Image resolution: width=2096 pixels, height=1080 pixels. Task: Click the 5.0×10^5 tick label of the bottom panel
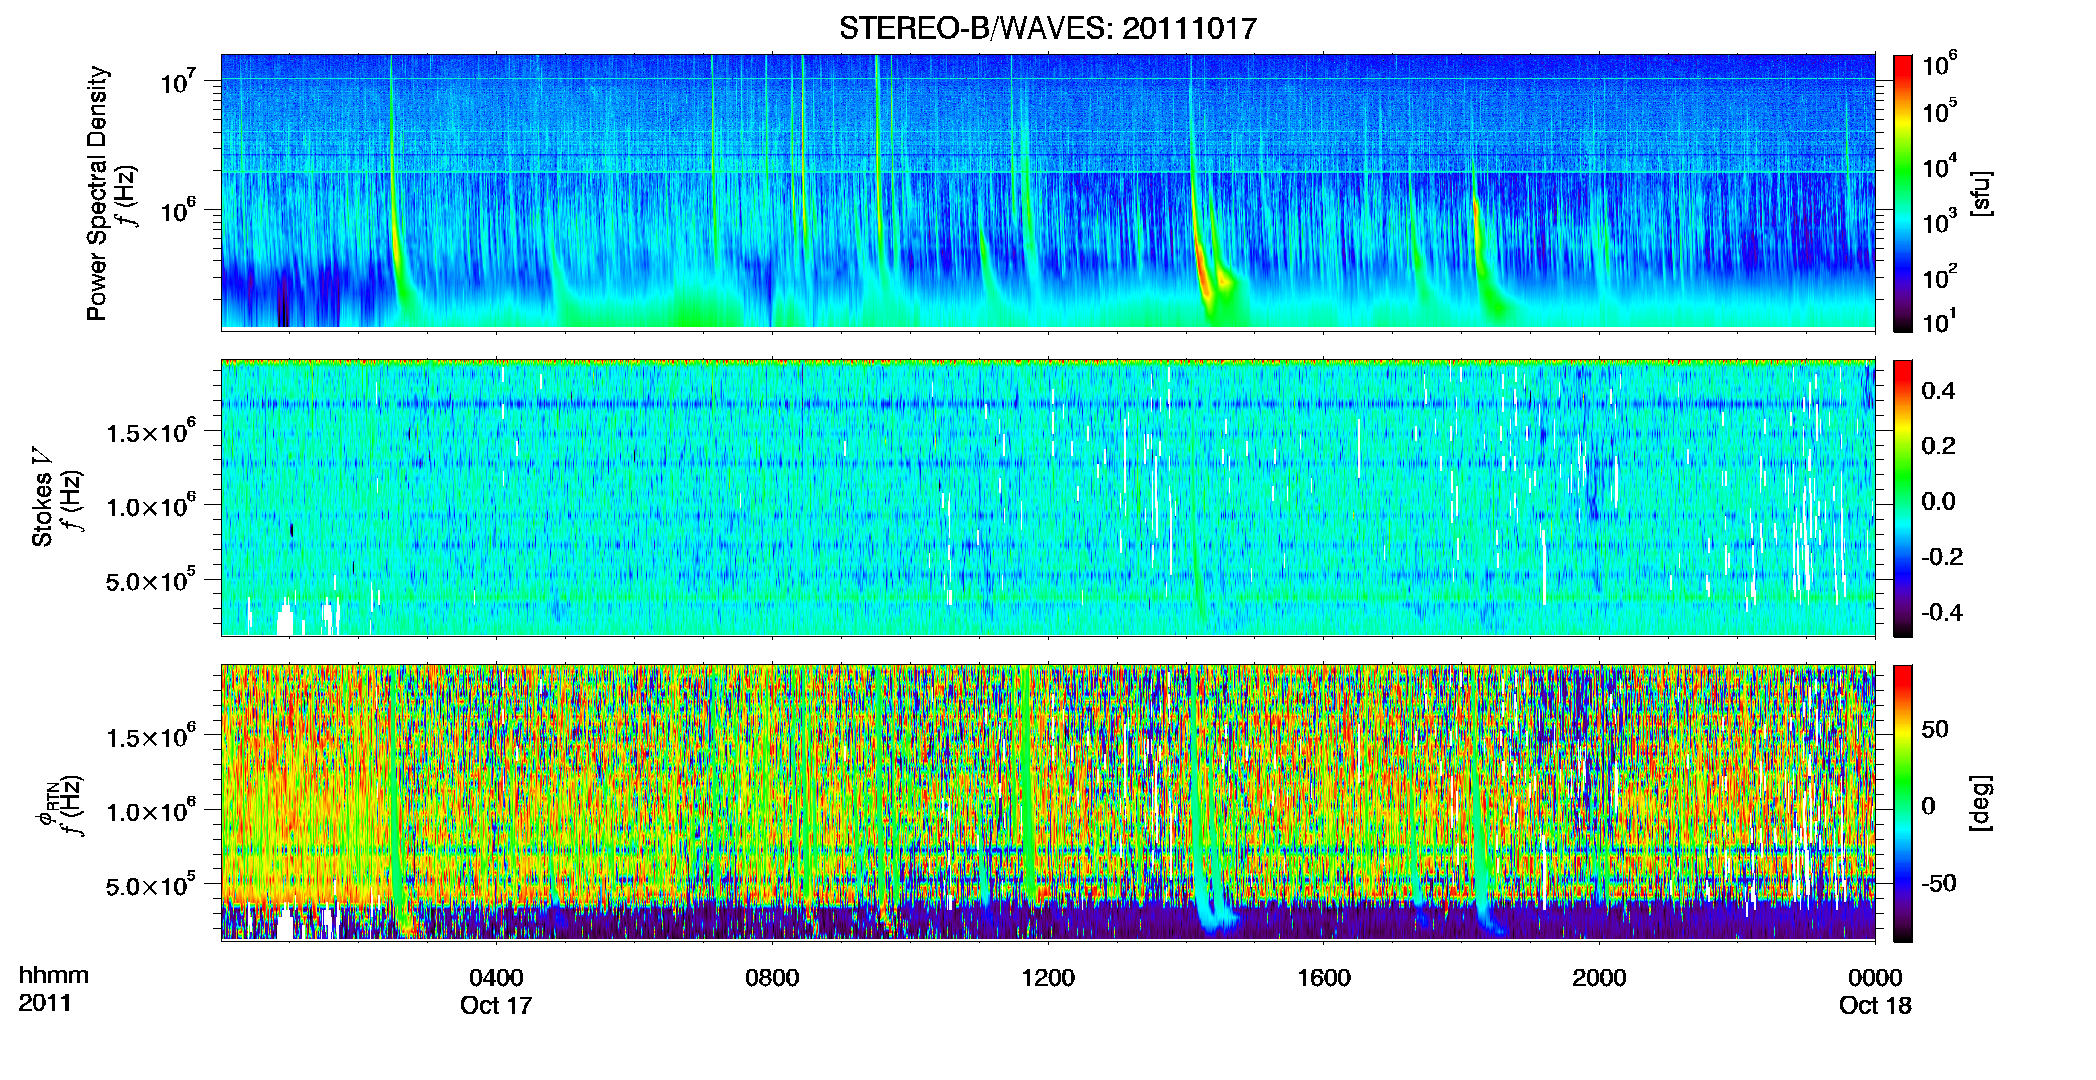[150, 885]
